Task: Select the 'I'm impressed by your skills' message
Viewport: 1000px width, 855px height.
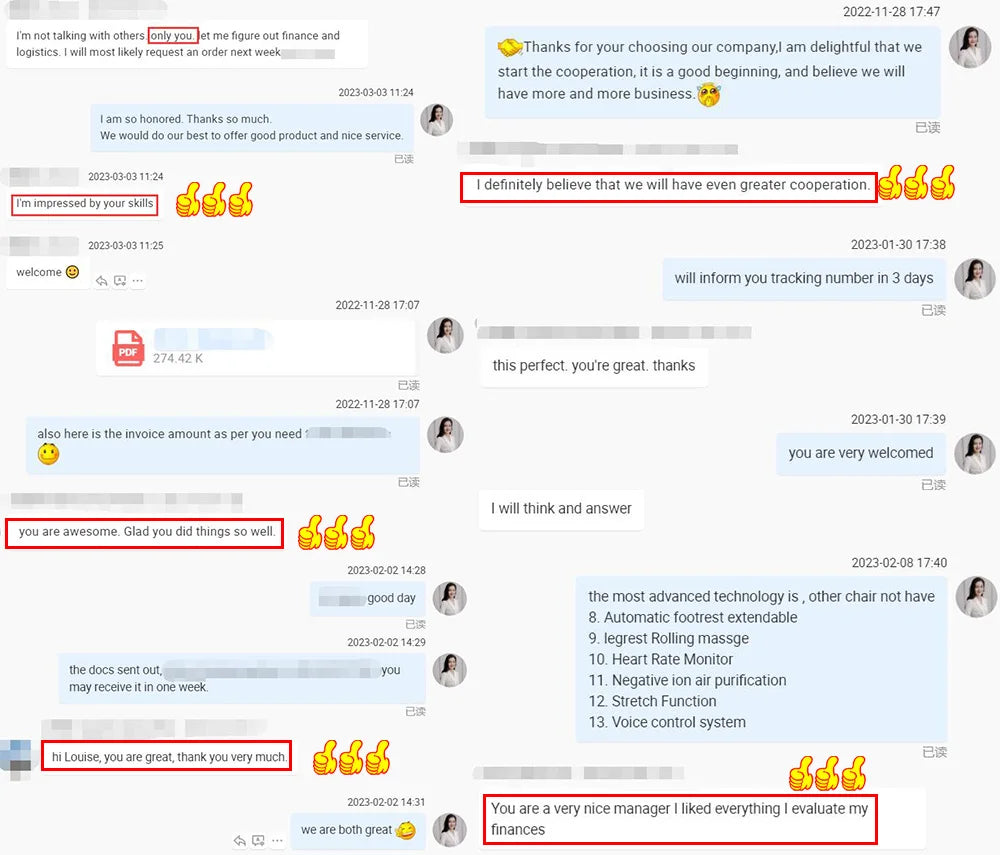Action: pos(85,205)
